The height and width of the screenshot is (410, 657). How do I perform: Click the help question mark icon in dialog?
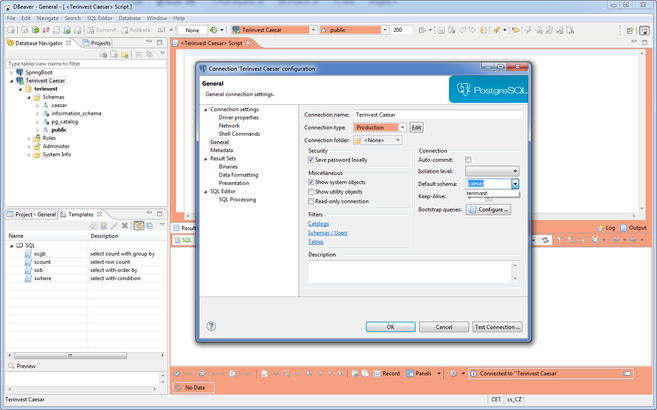tap(211, 326)
